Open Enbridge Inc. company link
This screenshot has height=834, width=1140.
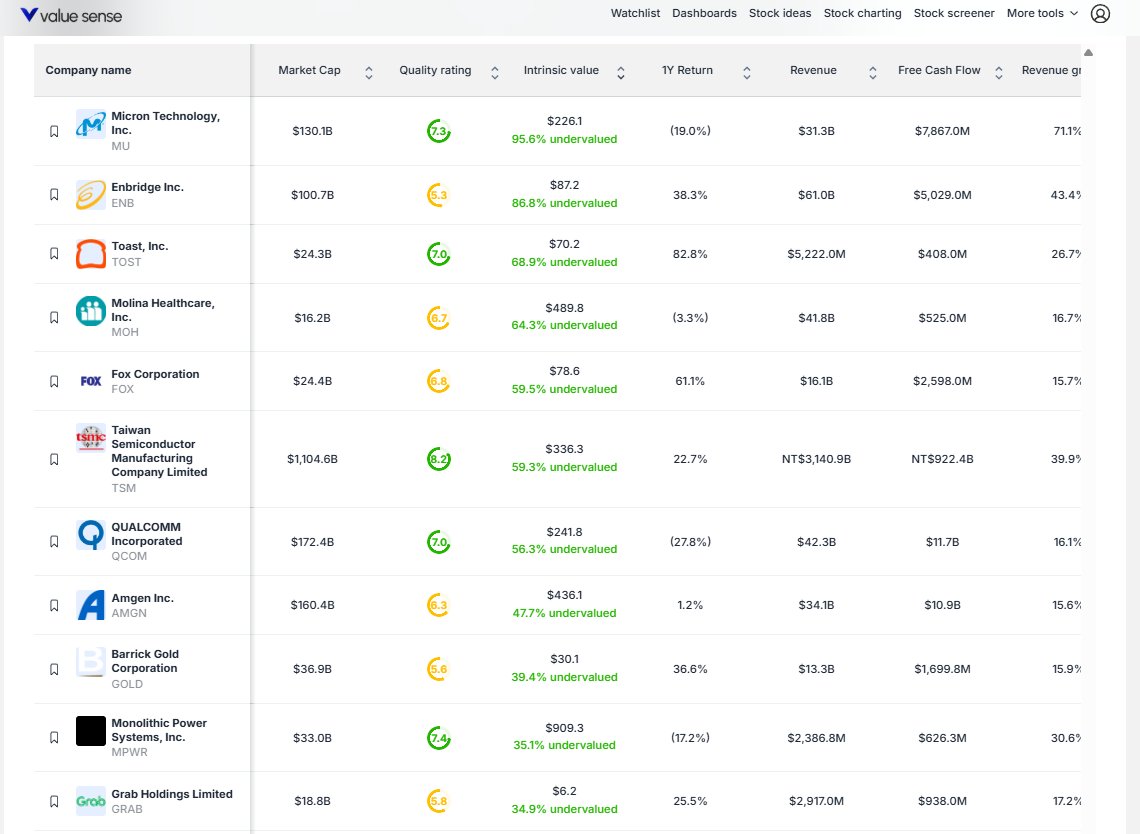coord(148,187)
